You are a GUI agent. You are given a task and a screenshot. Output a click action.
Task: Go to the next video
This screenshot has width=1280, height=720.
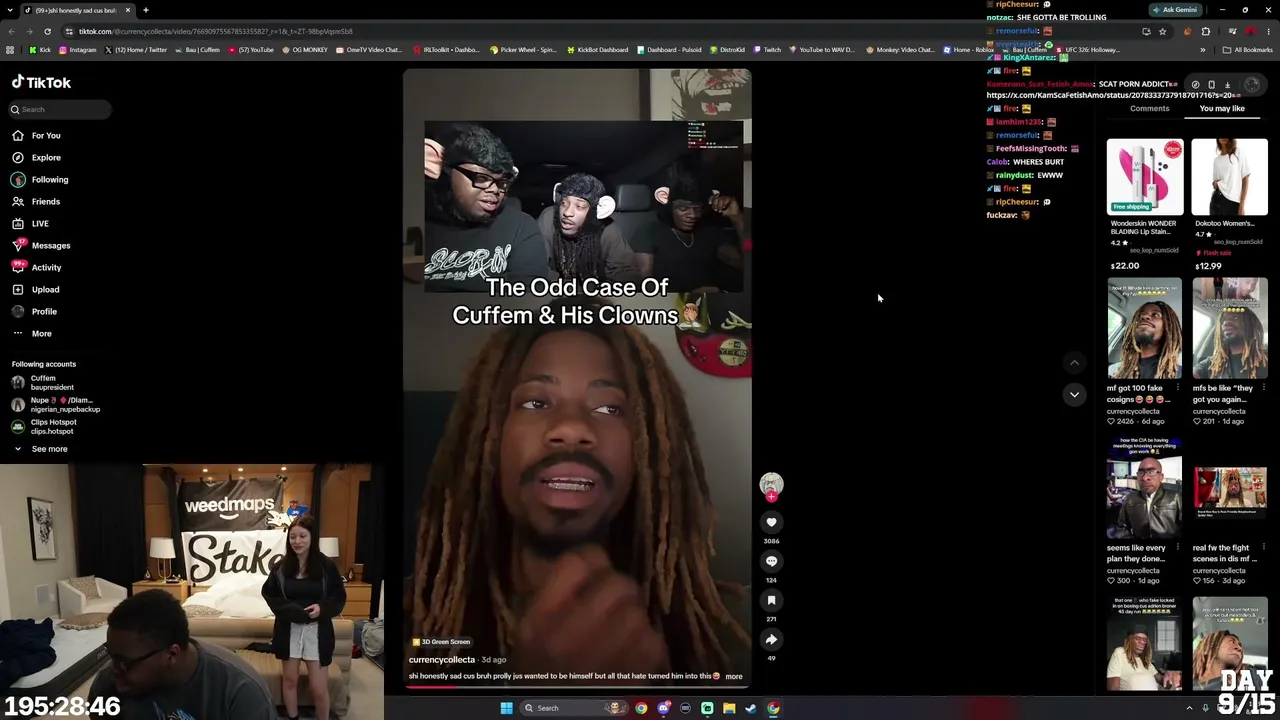[1074, 394]
